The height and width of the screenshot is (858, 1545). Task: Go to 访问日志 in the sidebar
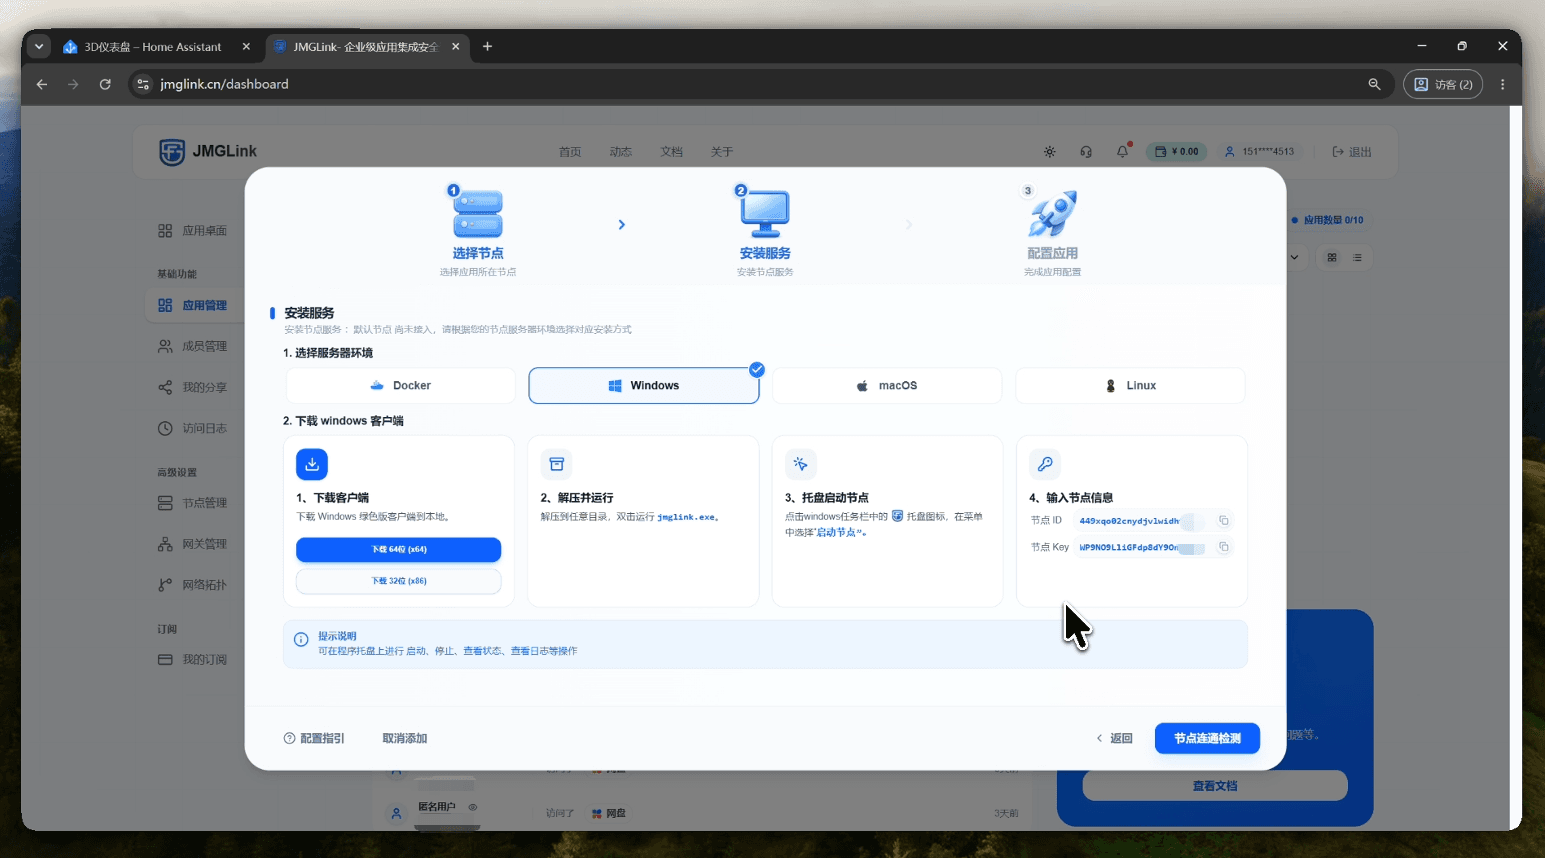(193, 429)
